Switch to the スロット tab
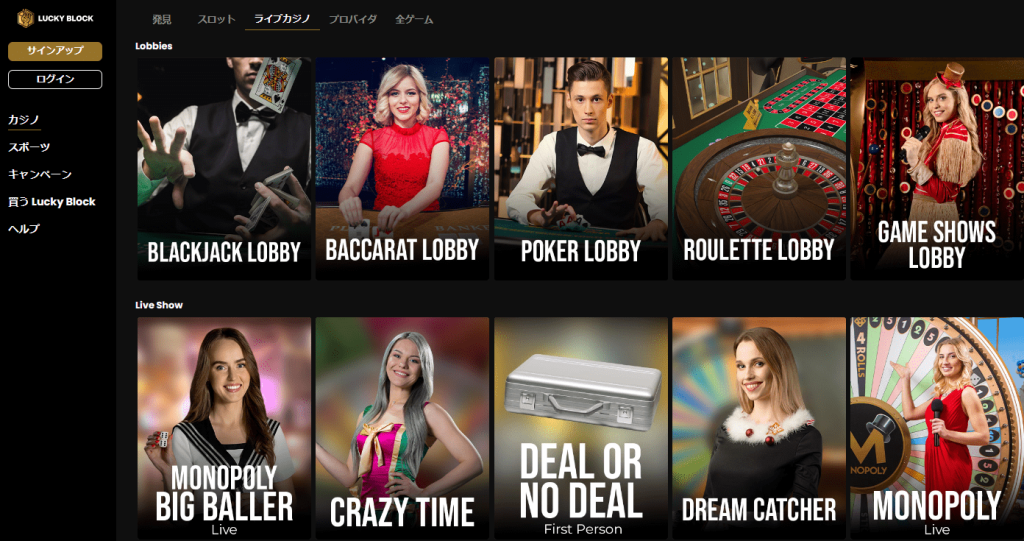 (216, 20)
